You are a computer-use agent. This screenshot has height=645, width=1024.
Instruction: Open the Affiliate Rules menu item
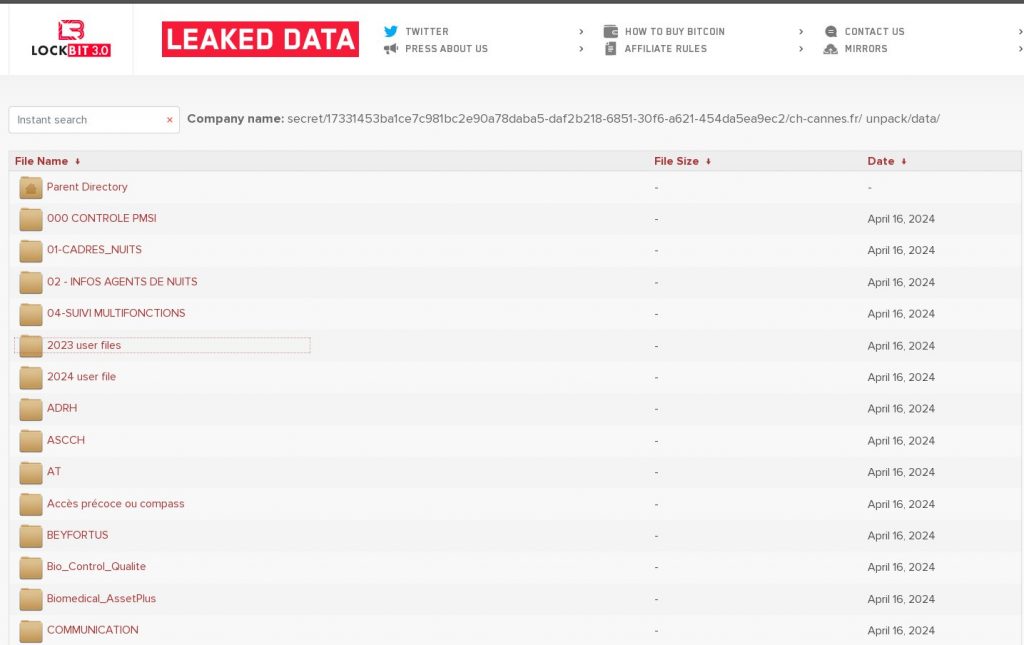click(665, 48)
